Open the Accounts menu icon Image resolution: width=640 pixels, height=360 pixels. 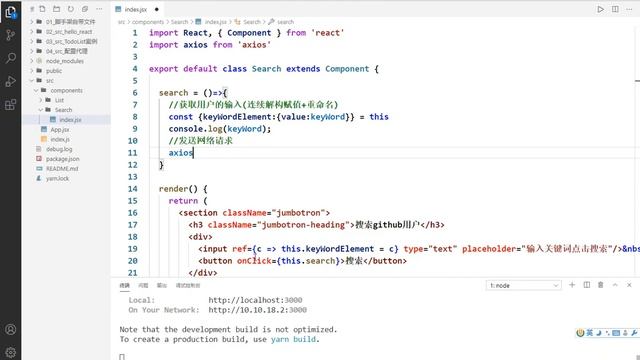(11, 329)
